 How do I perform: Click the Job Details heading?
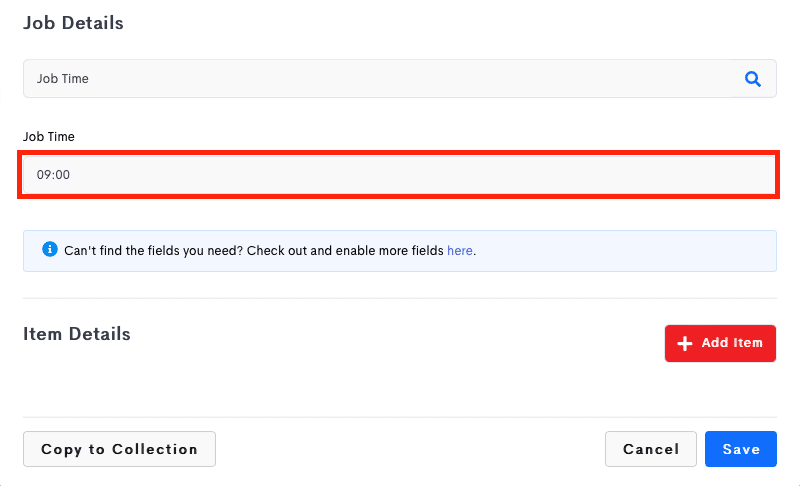point(73,23)
